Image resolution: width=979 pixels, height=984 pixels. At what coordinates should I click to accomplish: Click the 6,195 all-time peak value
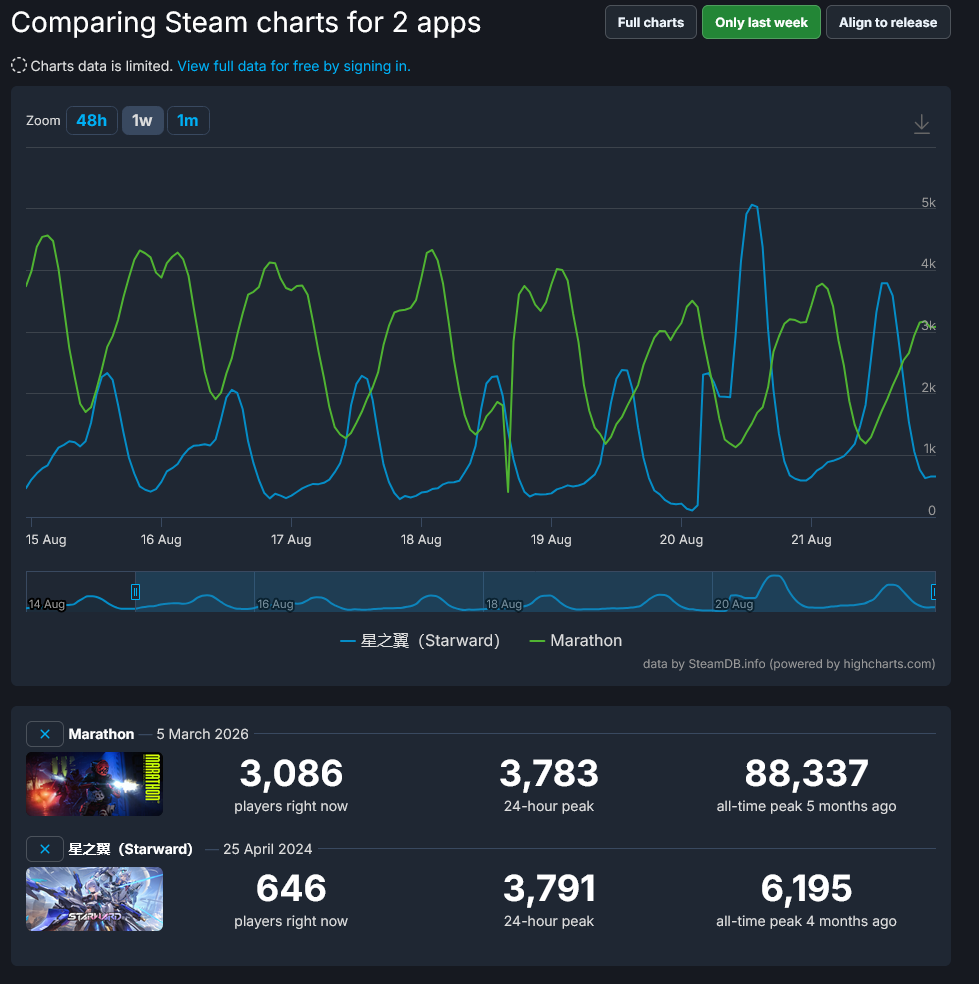click(x=806, y=889)
